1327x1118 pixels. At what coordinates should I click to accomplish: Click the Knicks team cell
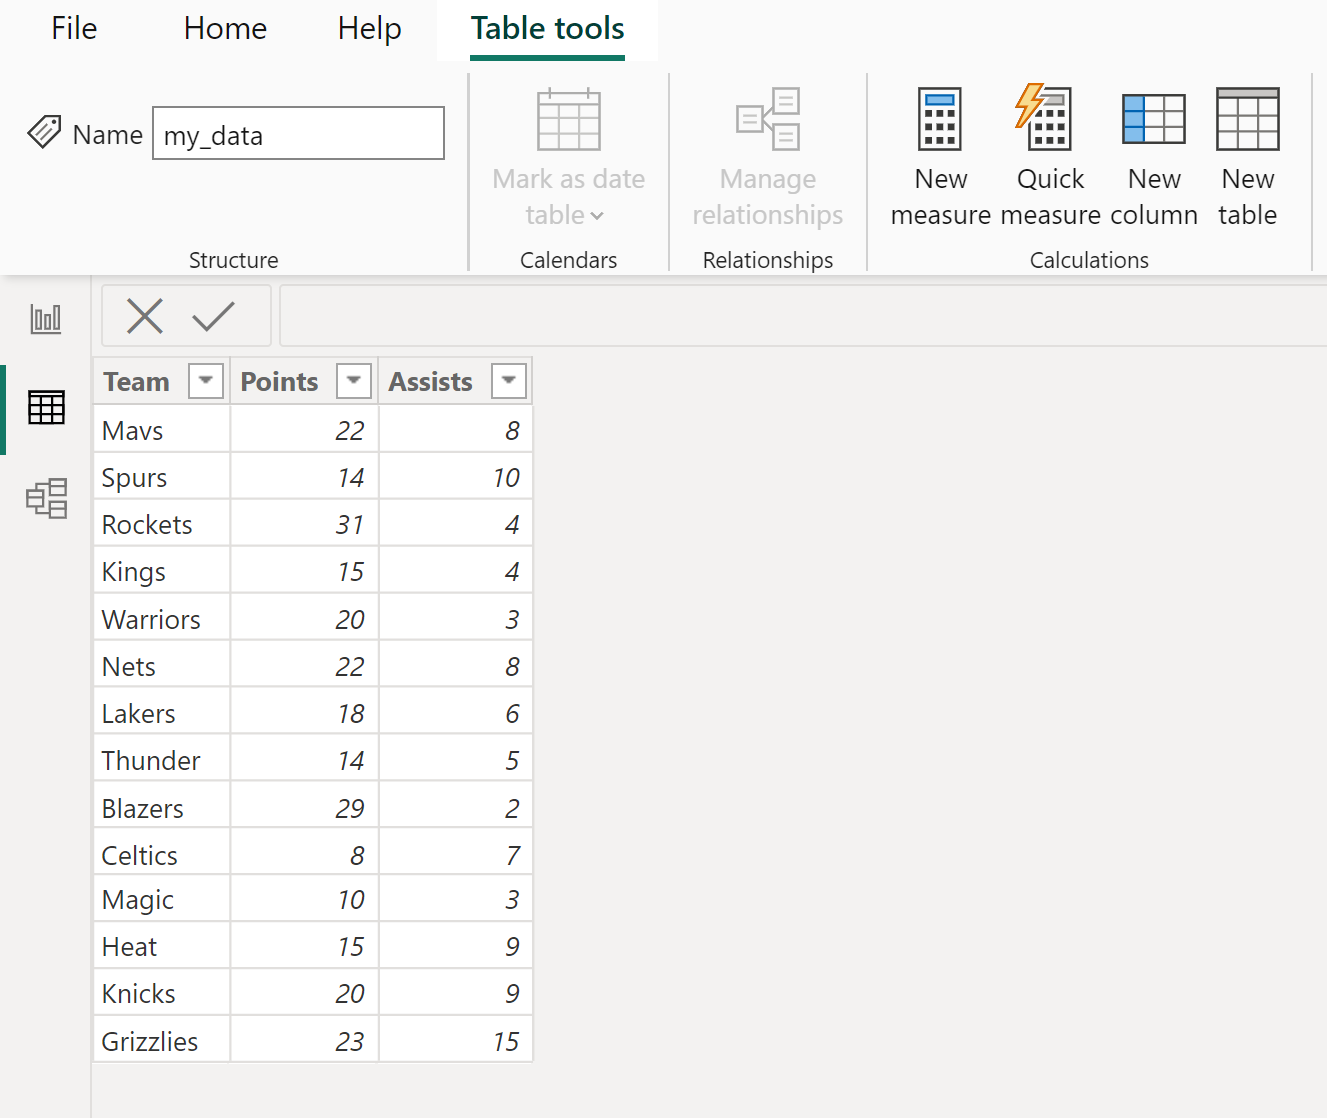pos(162,993)
